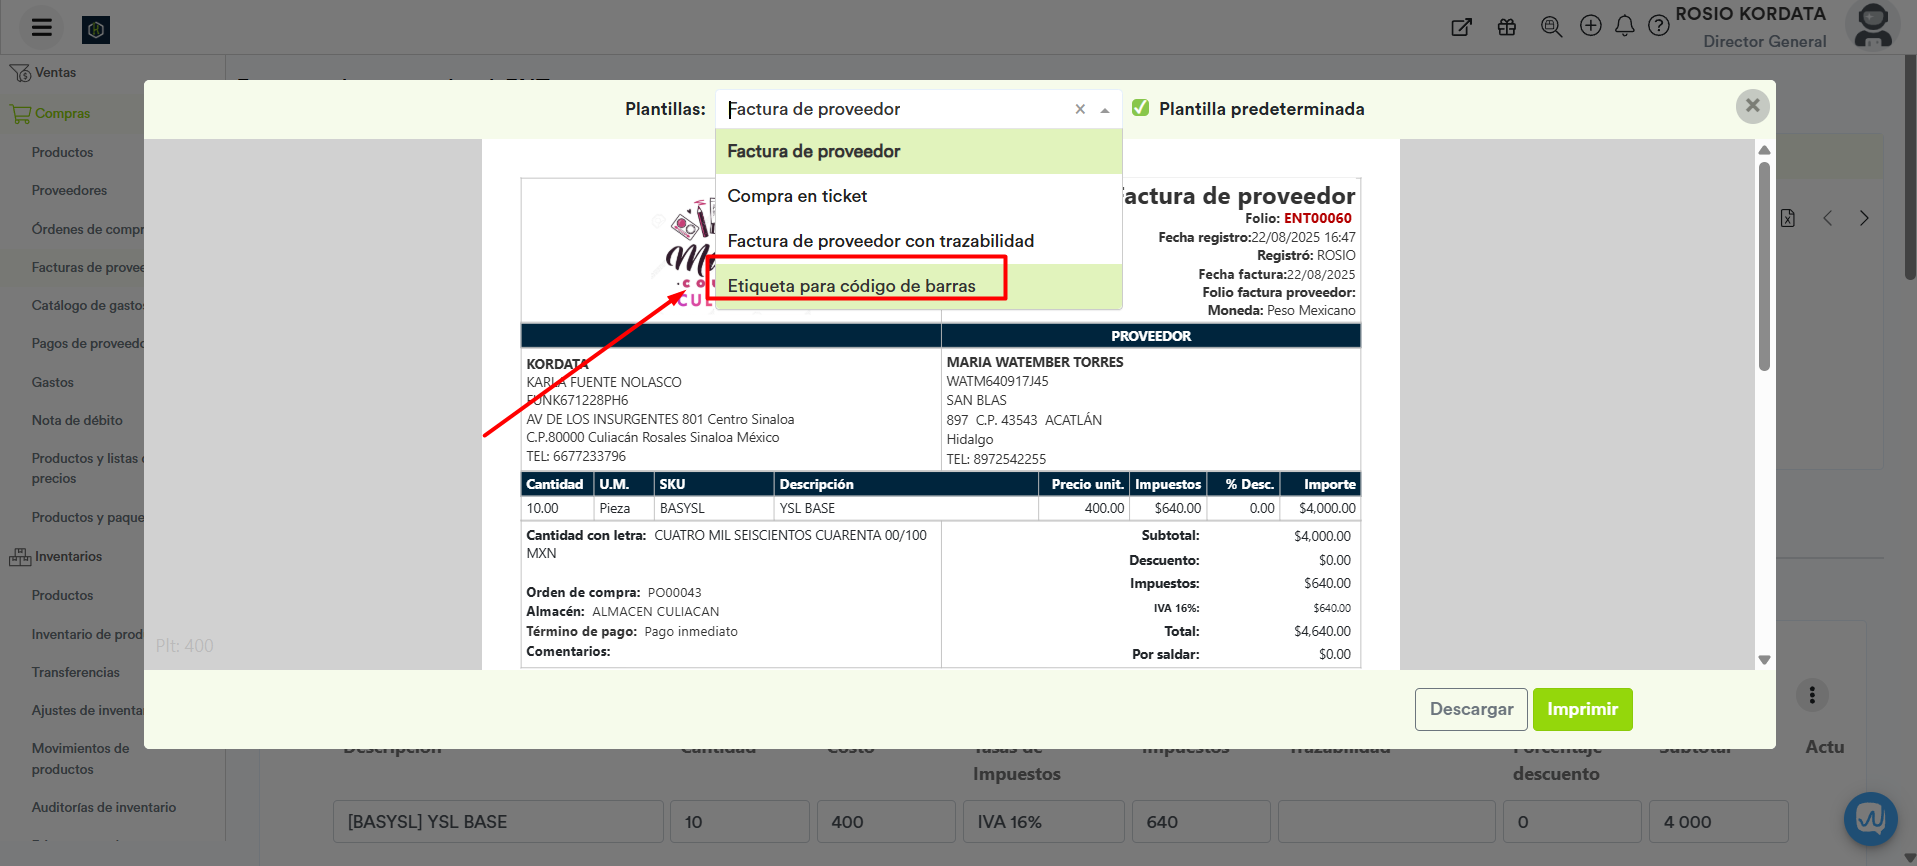The height and width of the screenshot is (866, 1917).
Task: Close the print preview dialog
Action: pyautogui.click(x=1752, y=106)
